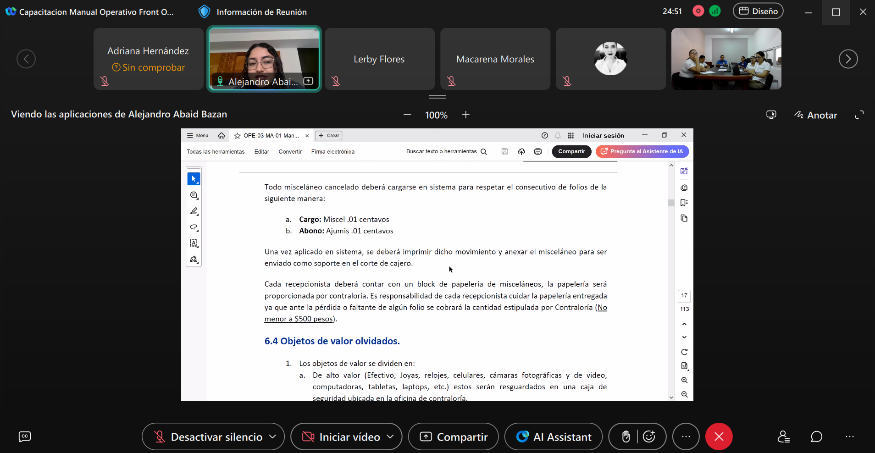Open the Diseño layout menu
Screen dimensions: 875x453
click(x=758, y=11)
